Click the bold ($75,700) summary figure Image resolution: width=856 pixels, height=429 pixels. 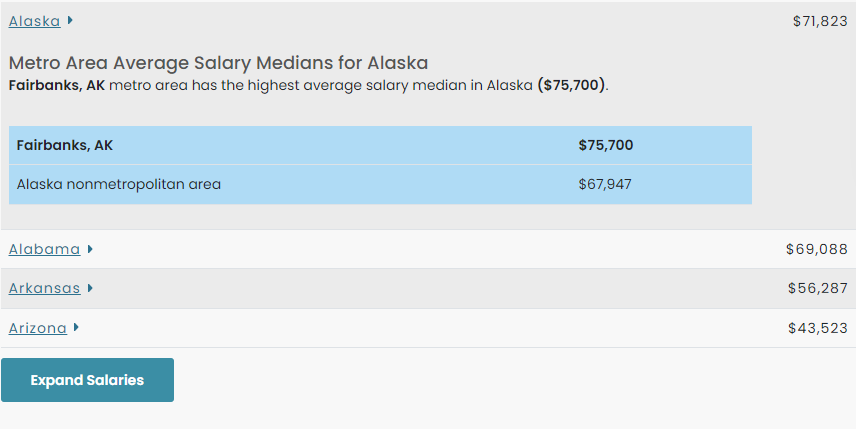click(x=571, y=86)
